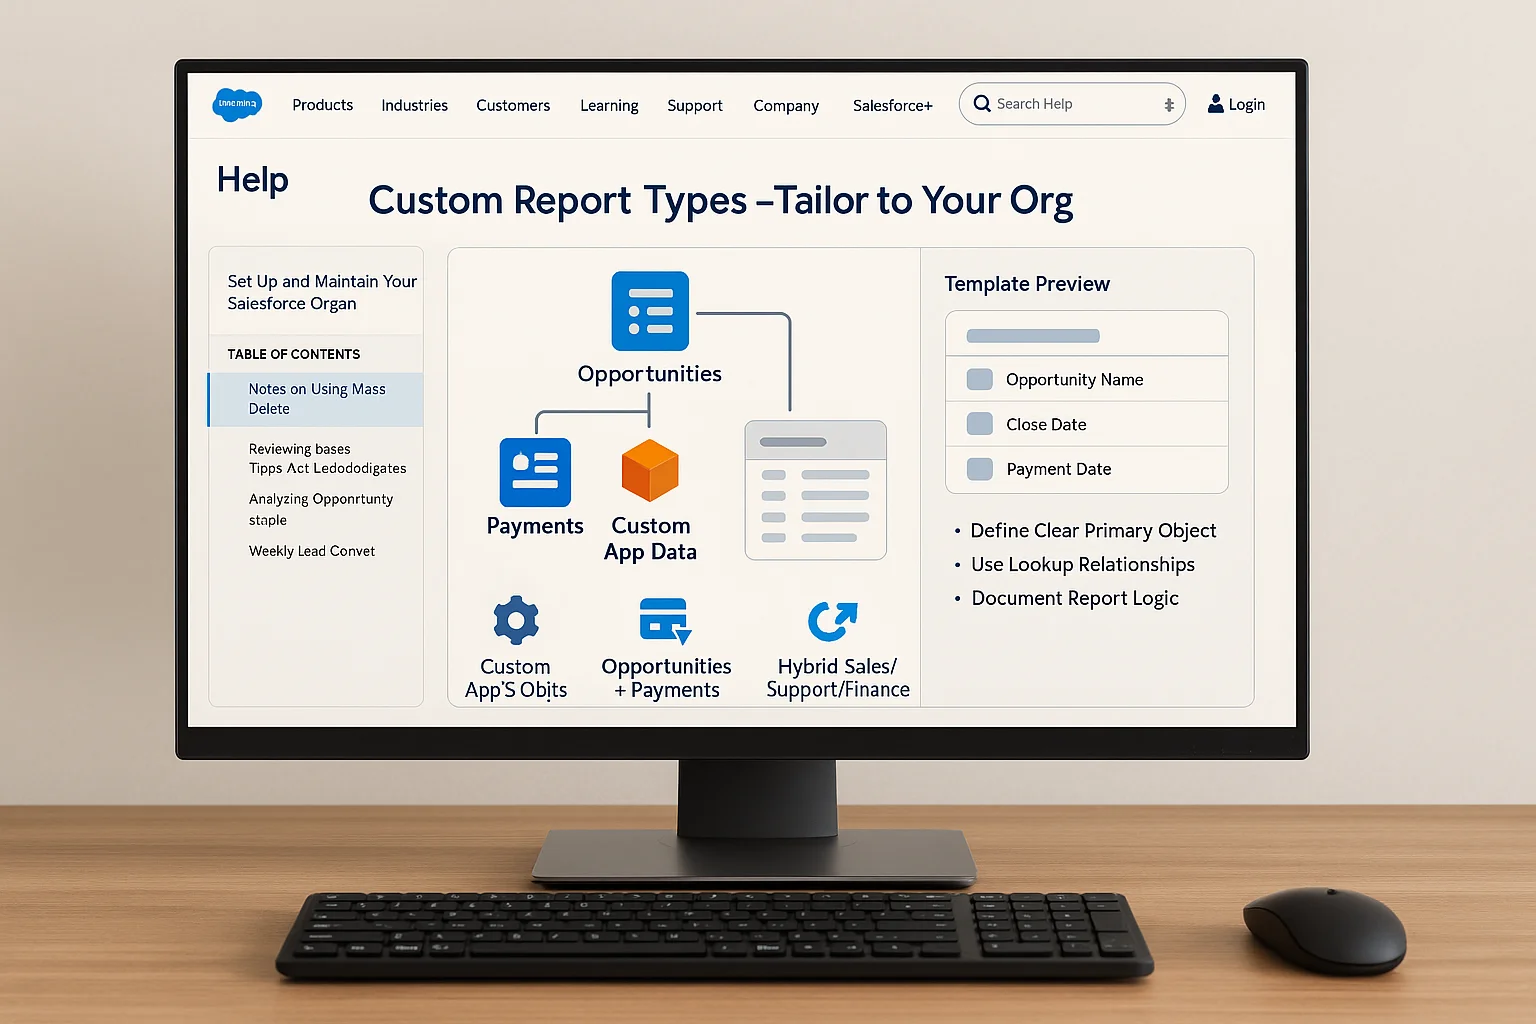Viewport: 1536px width, 1024px height.
Task: Click the Hybrid Sales/Support/Finance arrow icon
Action: [x=832, y=621]
